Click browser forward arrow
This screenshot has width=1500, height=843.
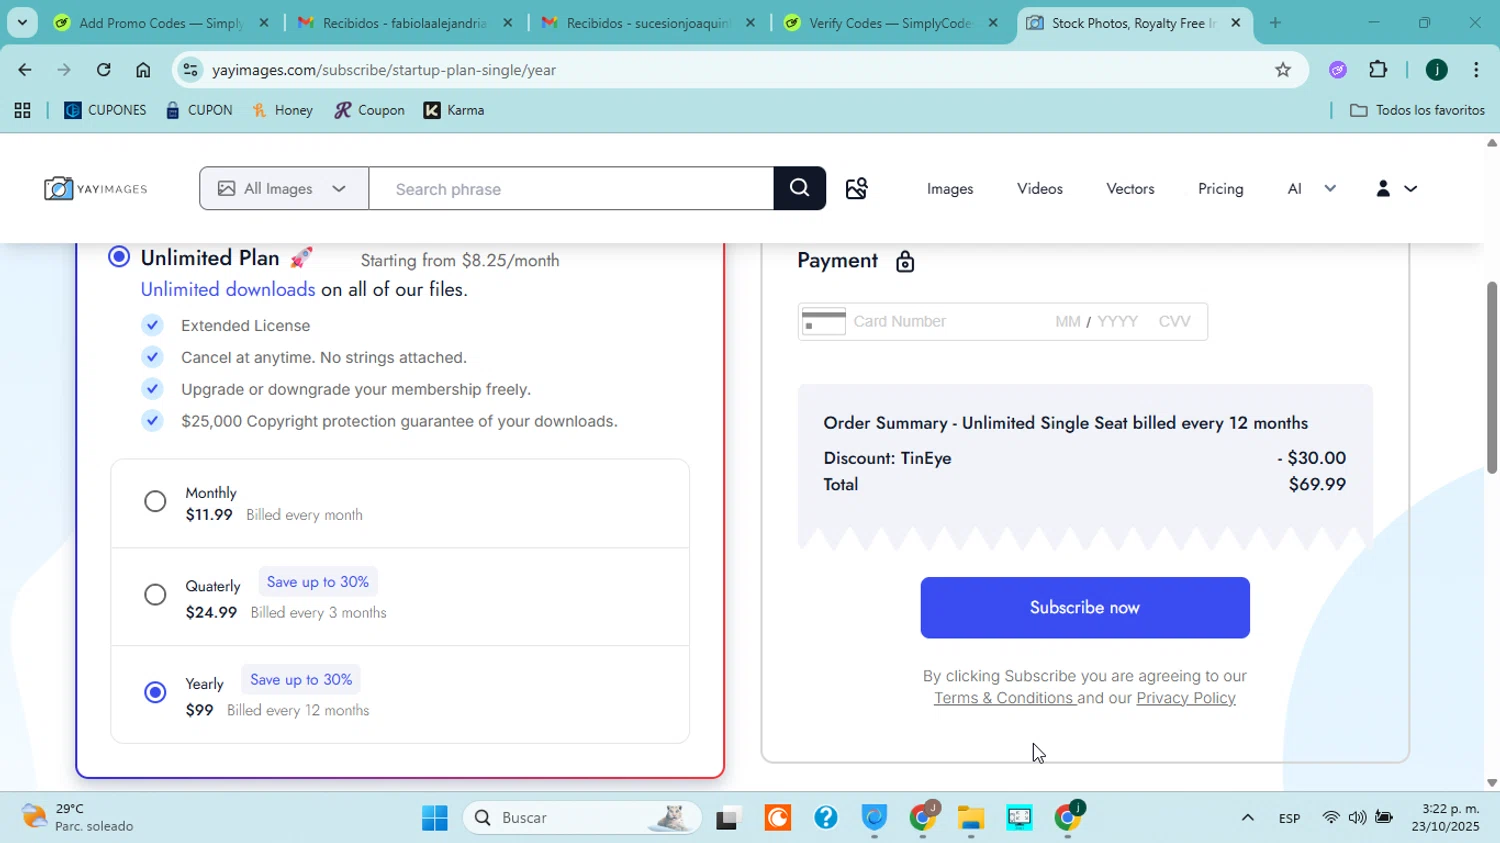[64, 70]
